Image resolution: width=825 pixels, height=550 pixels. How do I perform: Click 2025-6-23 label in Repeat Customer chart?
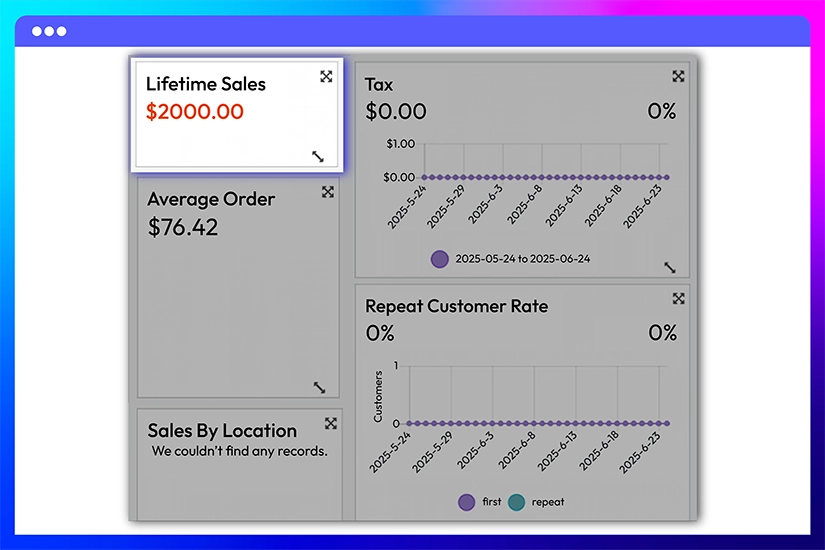639,453
